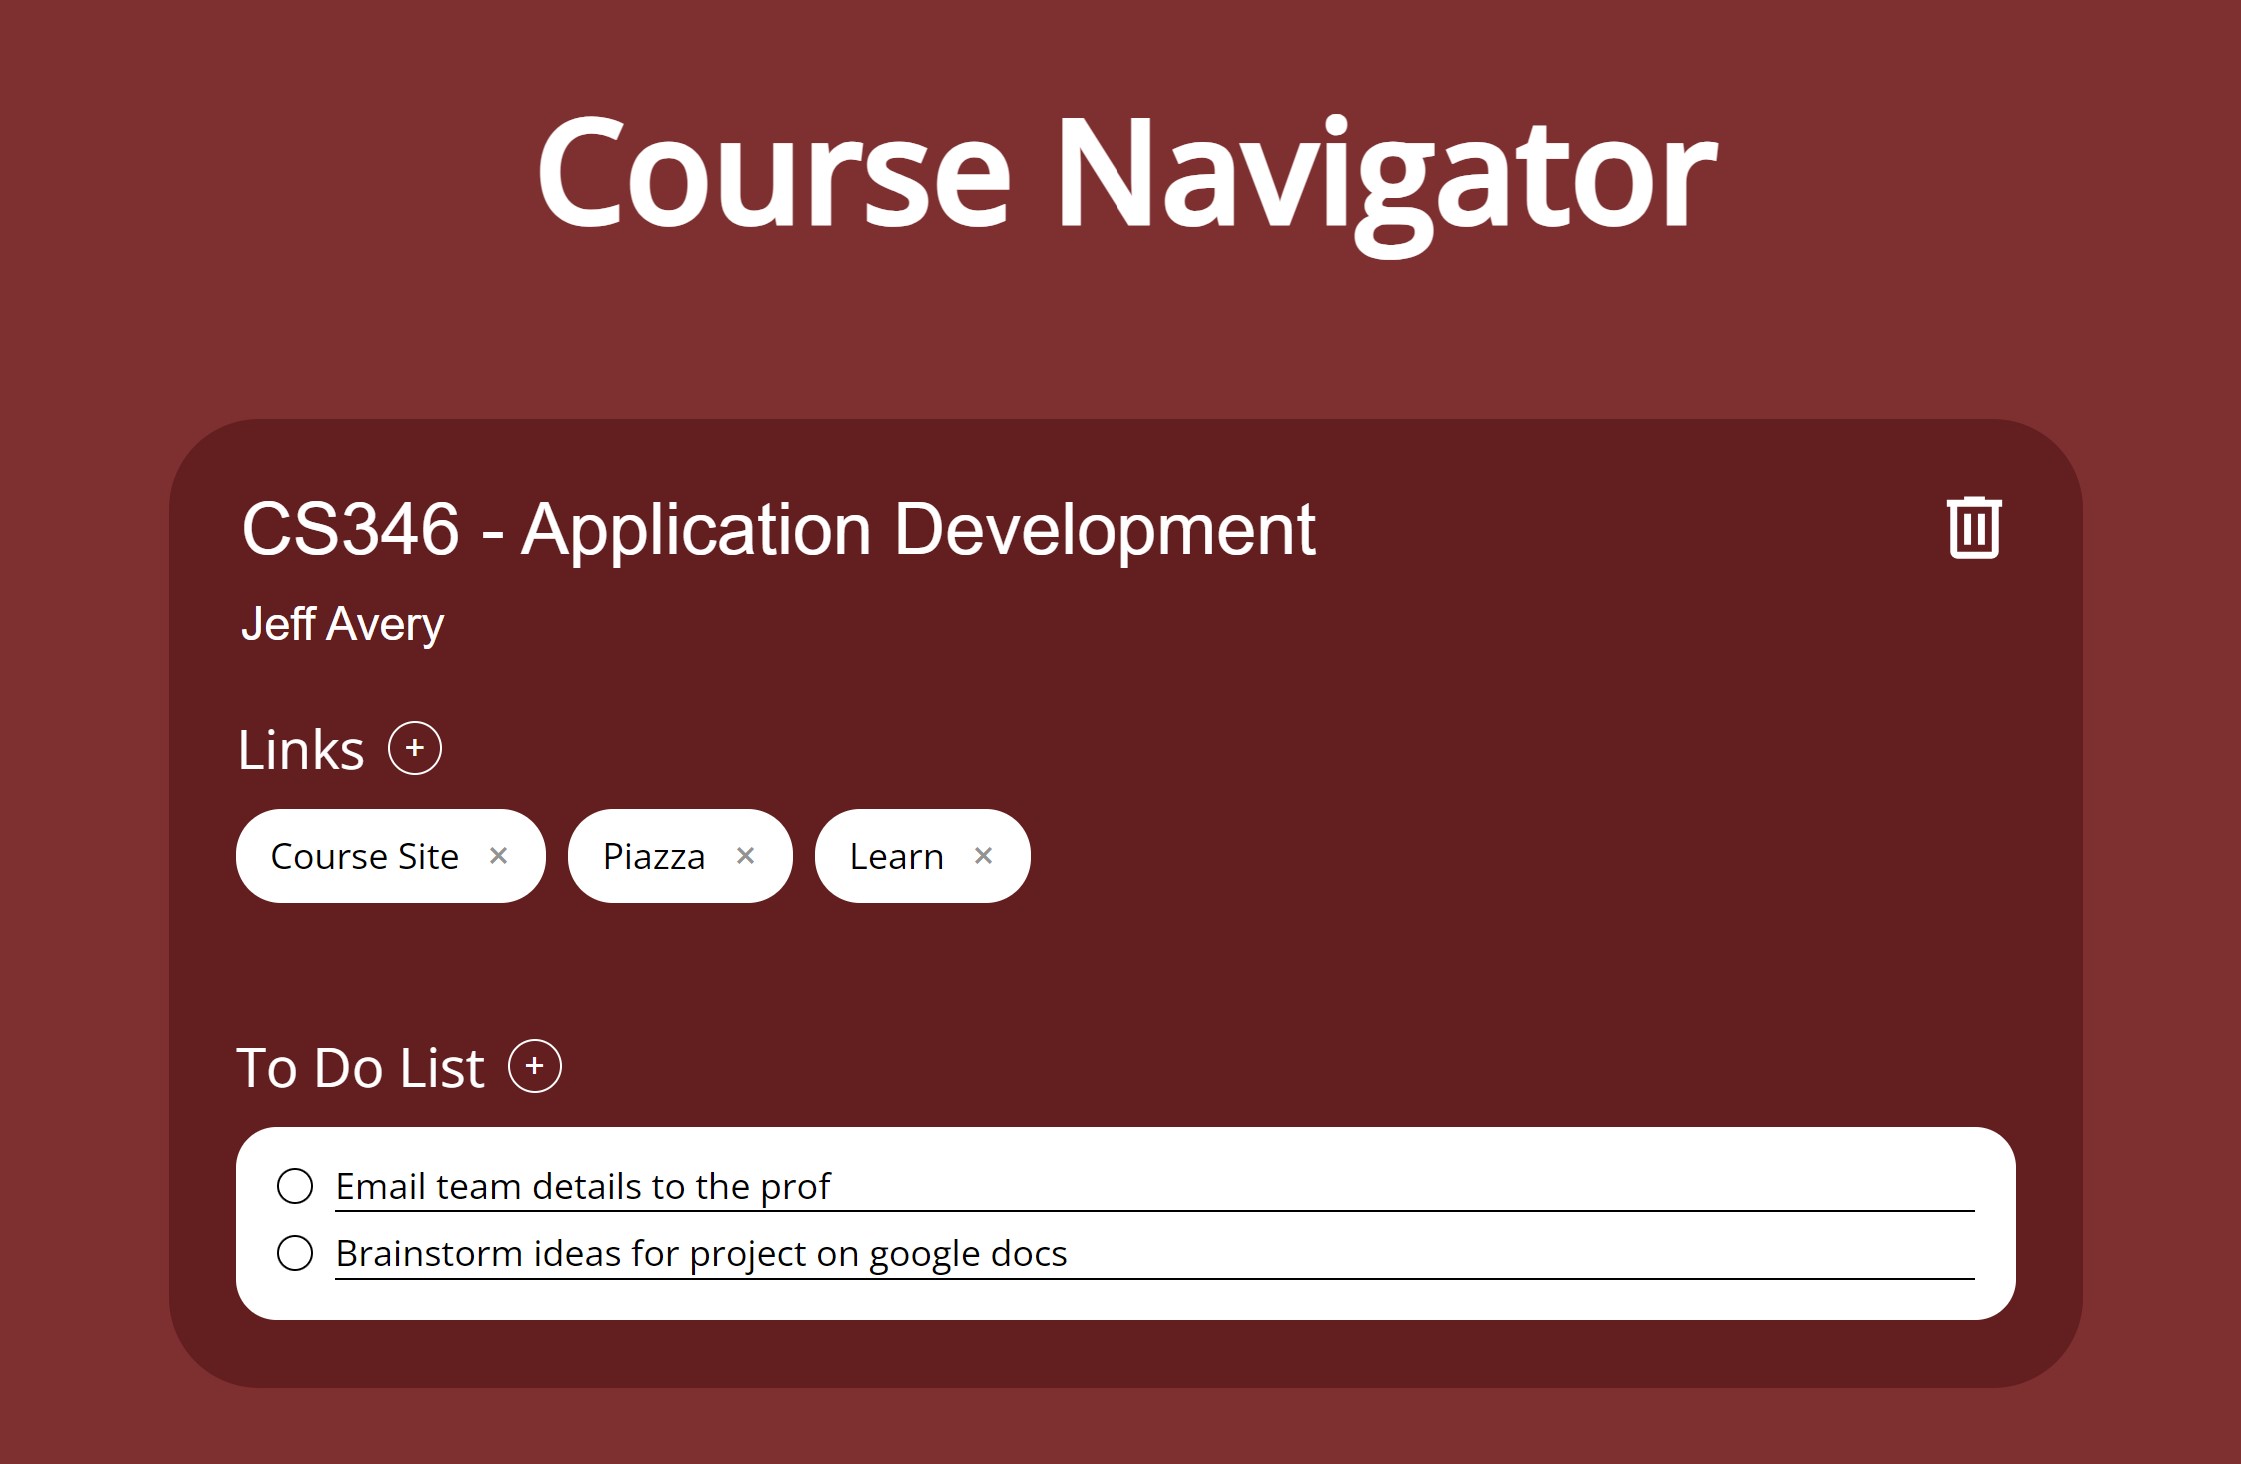The height and width of the screenshot is (1464, 2241).
Task: Mark 'Email team details to the prof' done
Action: coord(295,1186)
